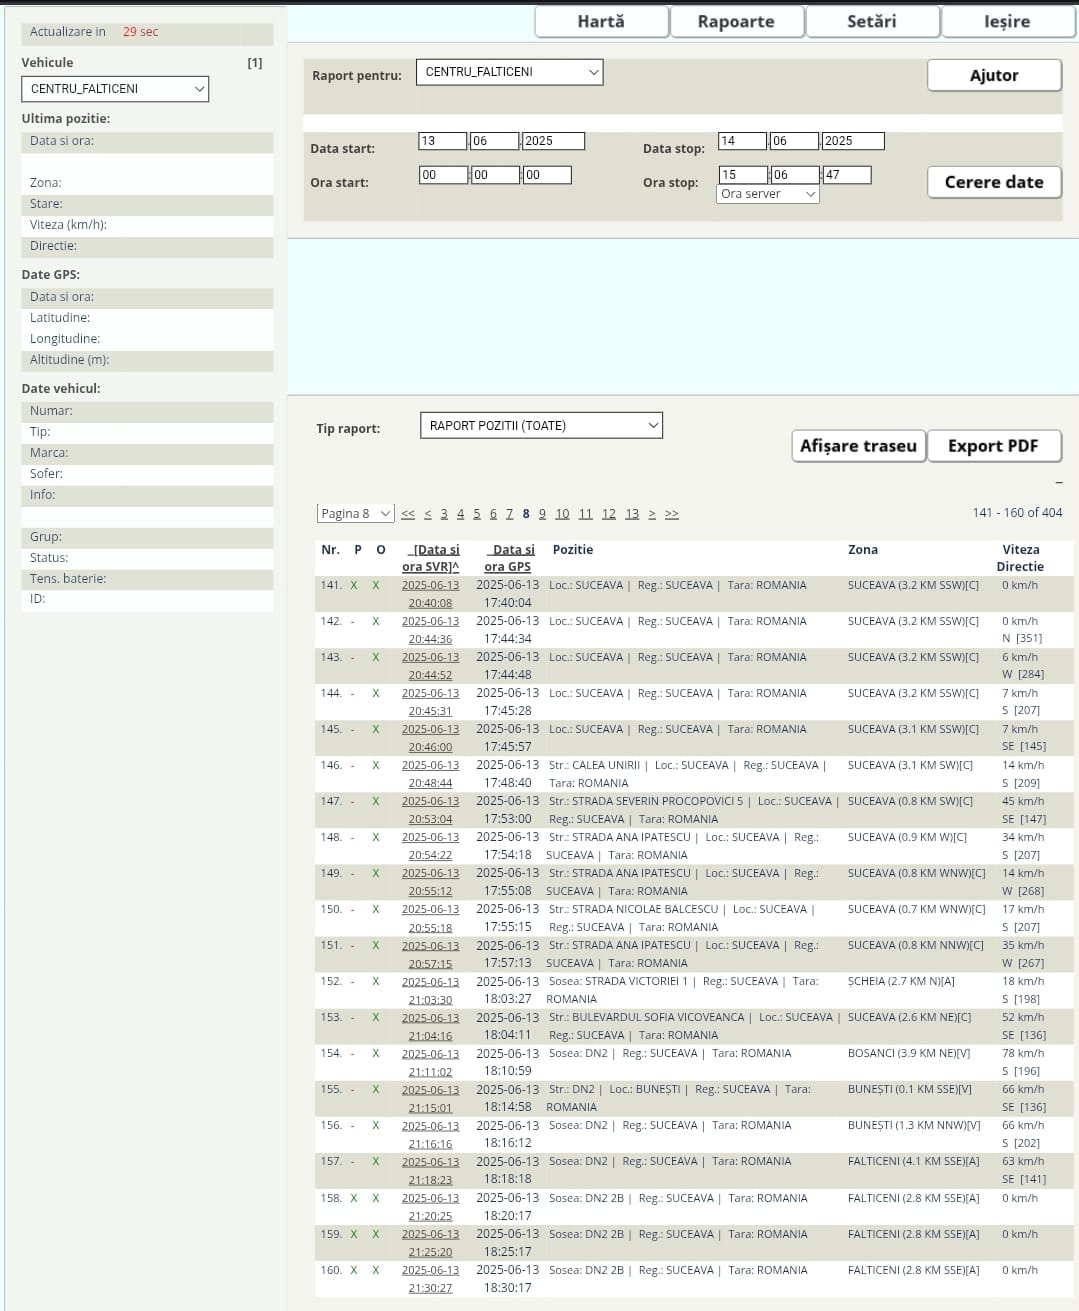Expand the Vehicule dropdown in sidebar

tap(115, 89)
